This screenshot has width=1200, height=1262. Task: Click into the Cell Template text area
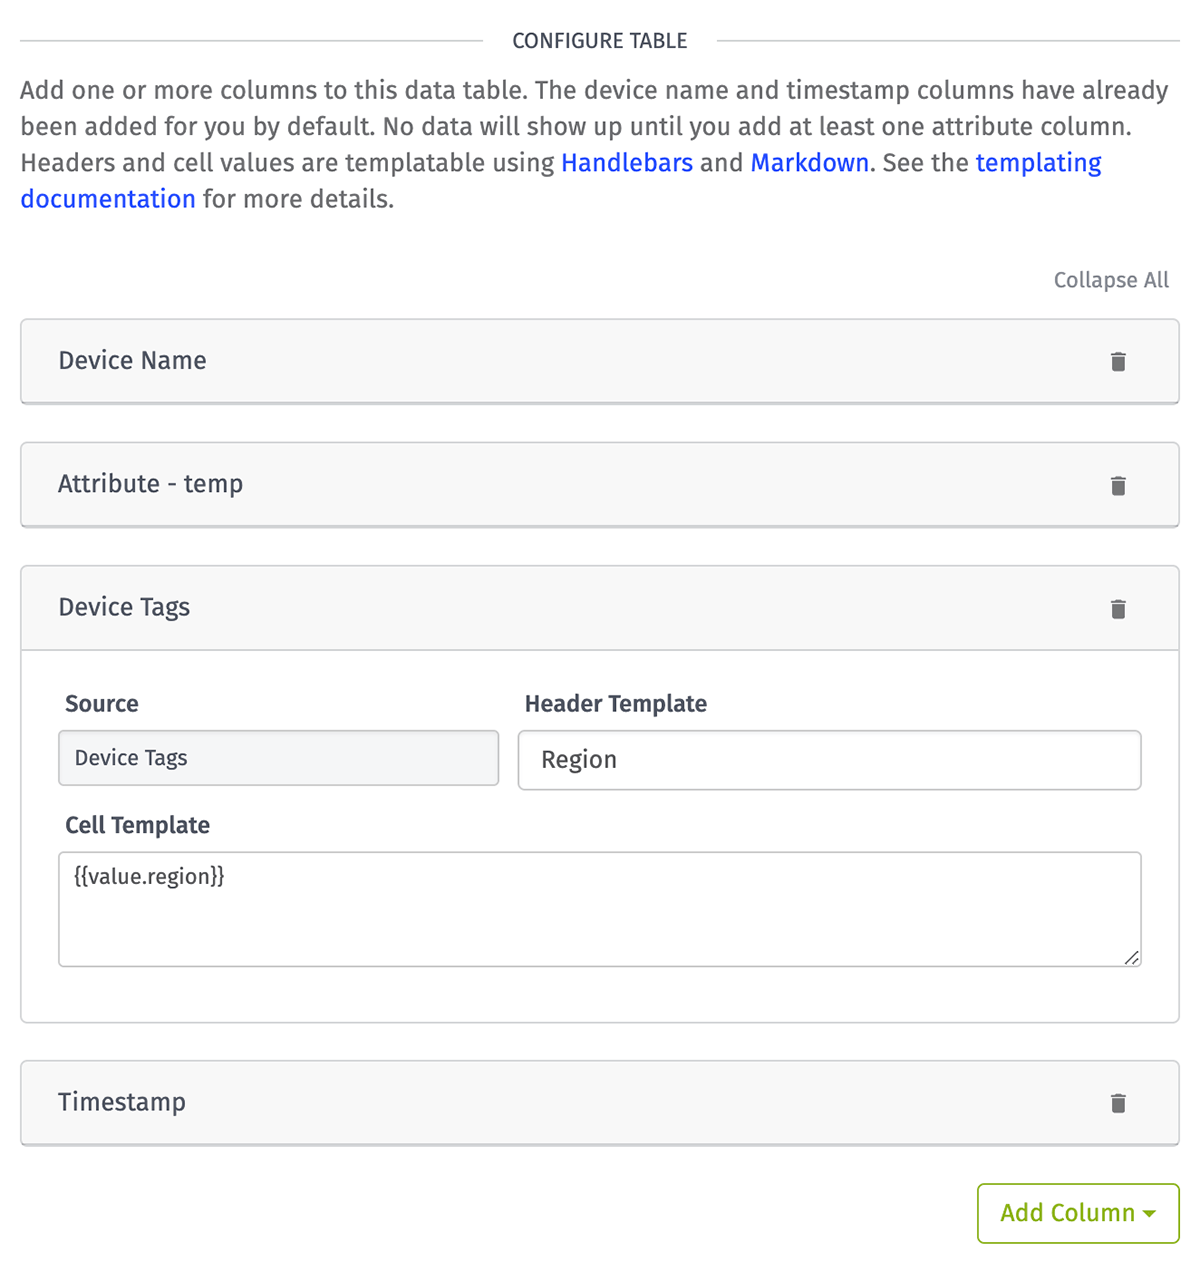[600, 909]
